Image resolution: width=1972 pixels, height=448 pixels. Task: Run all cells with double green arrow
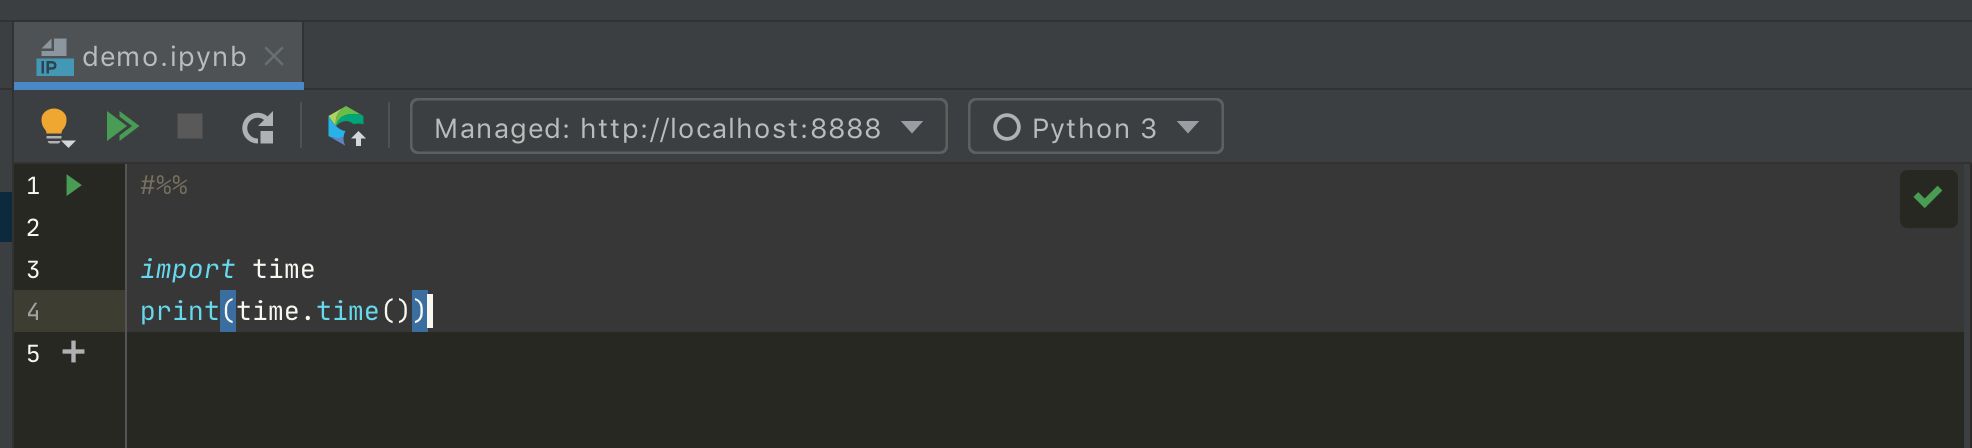(x=122, y=127)
